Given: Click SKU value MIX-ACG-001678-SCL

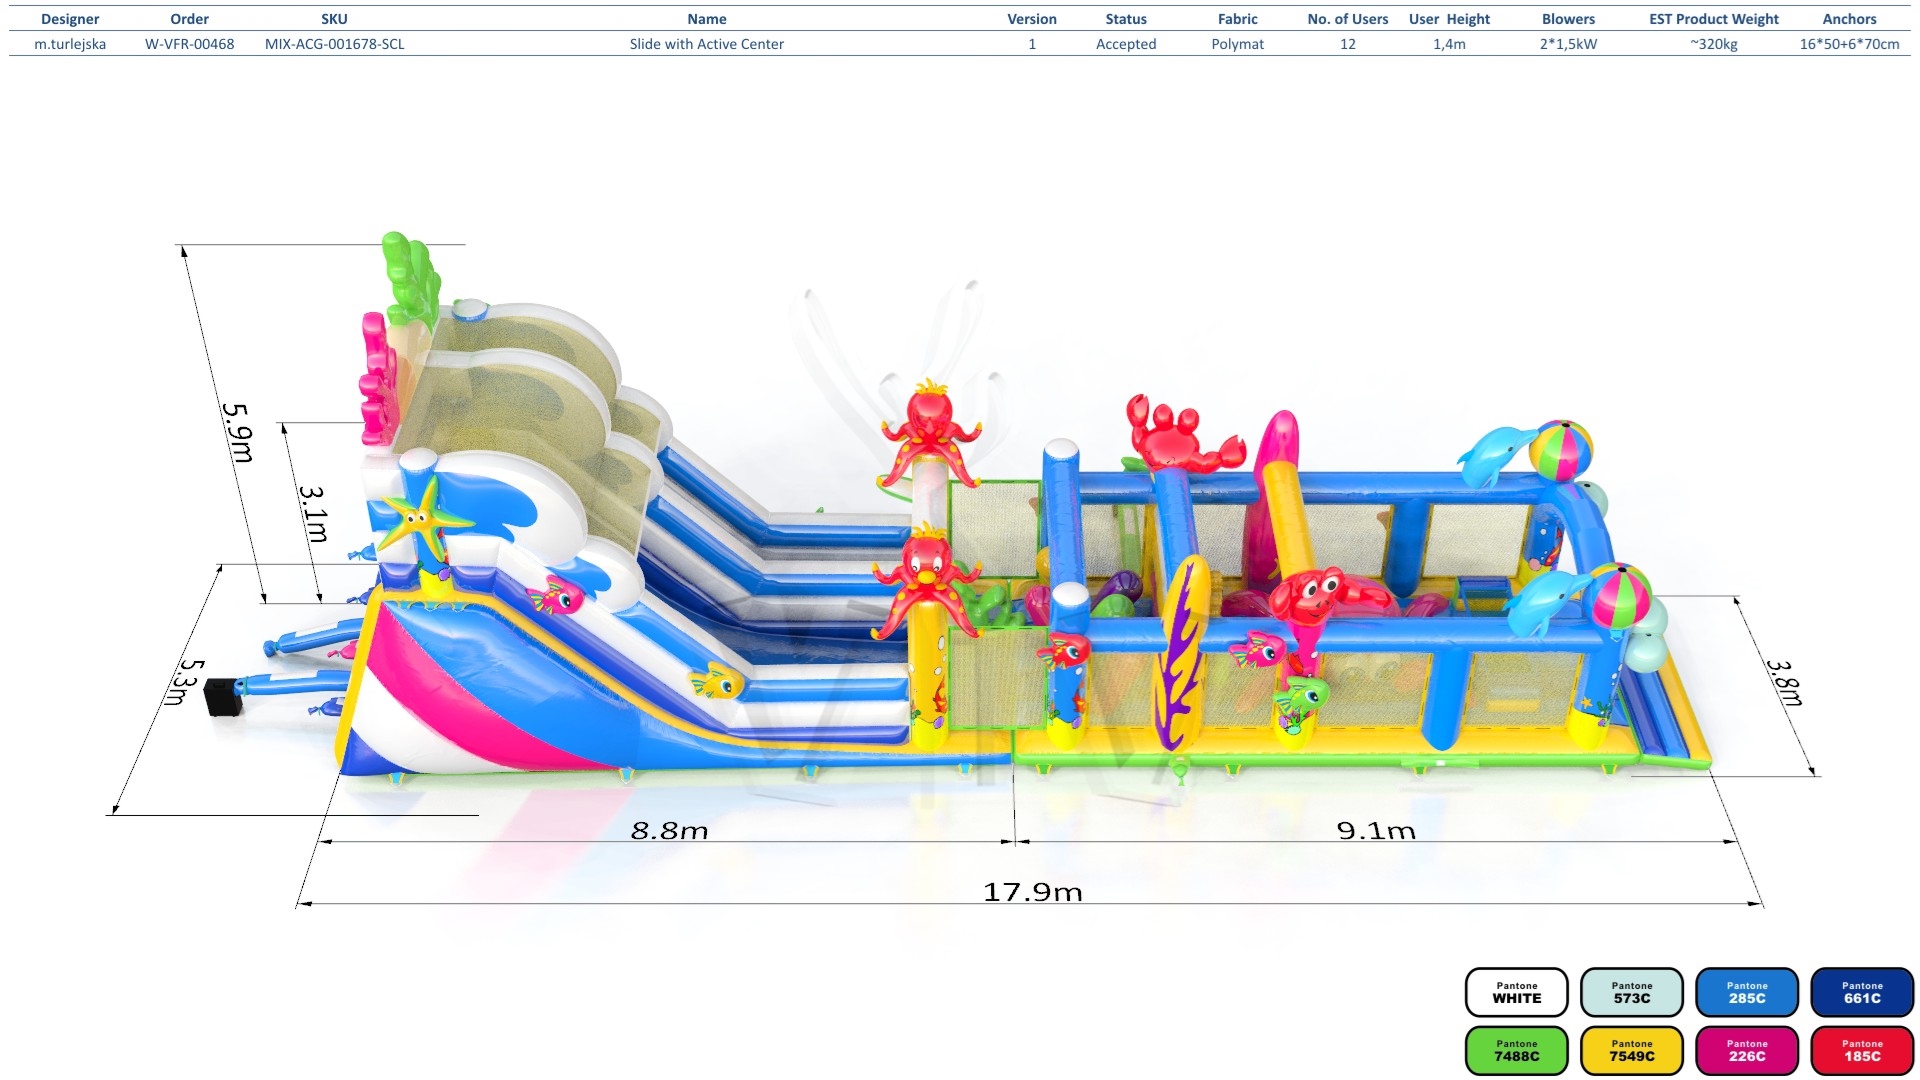Looking at the screenshot, I should [334, 44].
